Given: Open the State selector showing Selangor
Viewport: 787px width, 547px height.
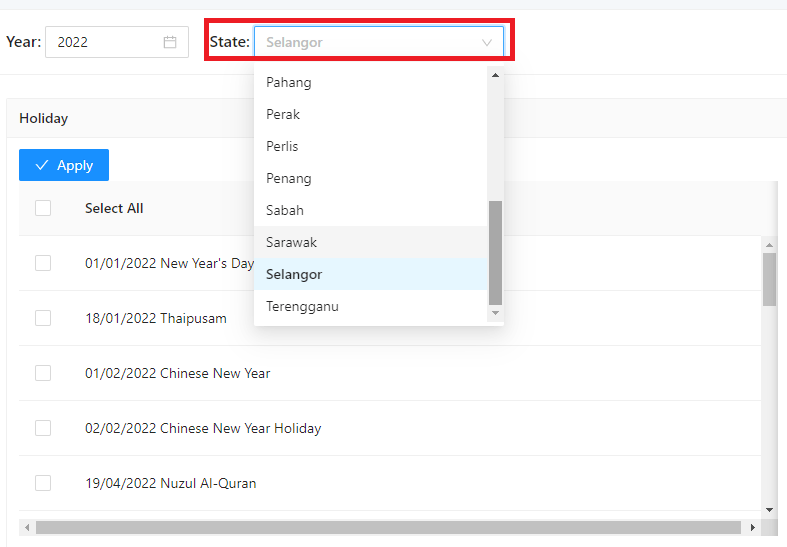Looking at the screenshot, I should point(370,43).
